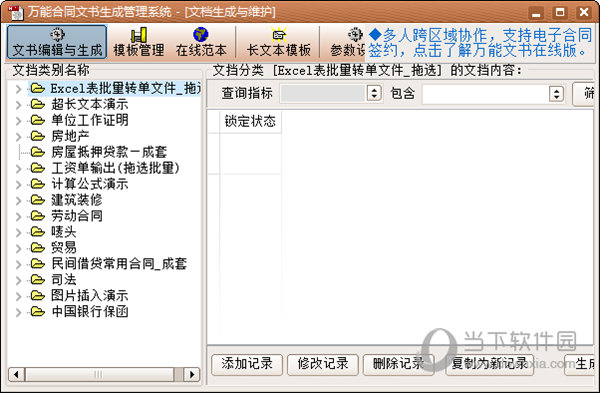Click folder icon of 工资单输出(拖选批量)
This screenshot has width=600, height=393.
pos(38,168)
